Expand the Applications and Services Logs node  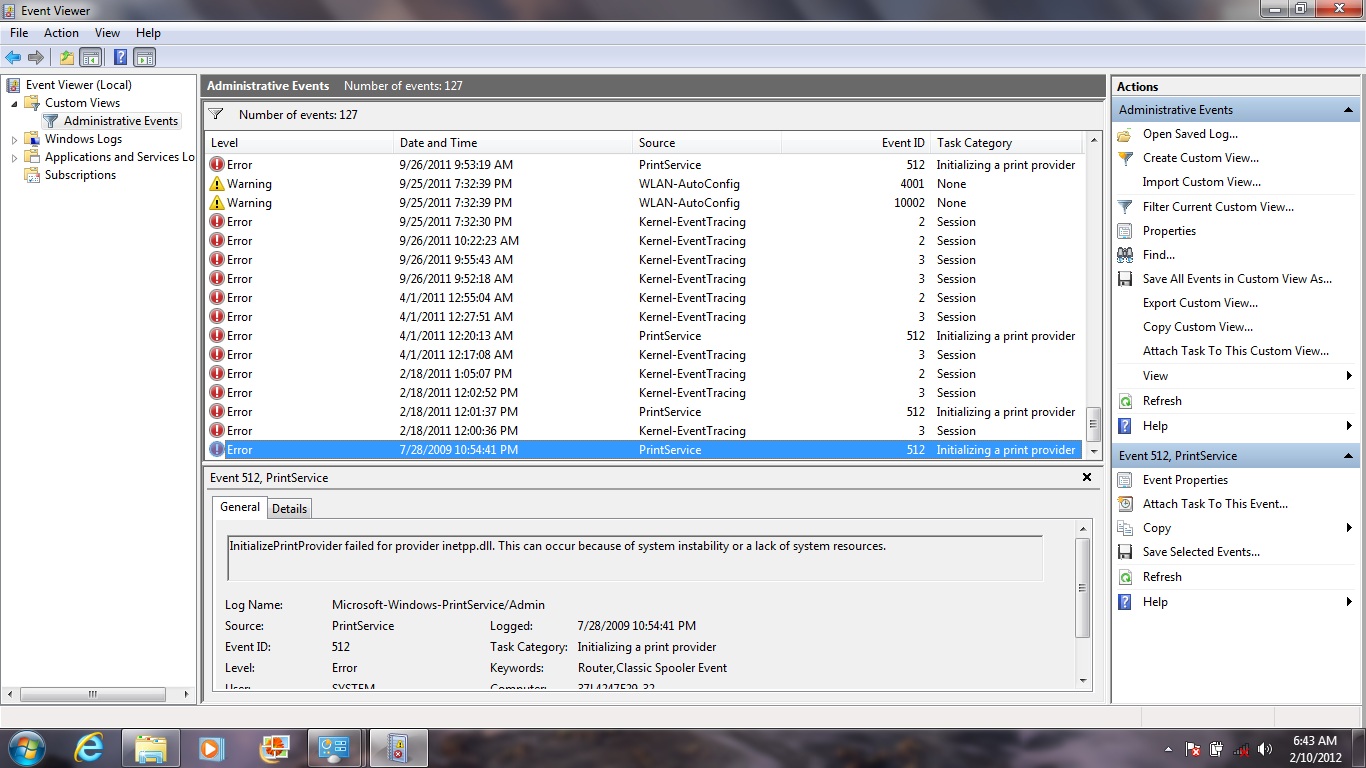(x=14, y=157)
